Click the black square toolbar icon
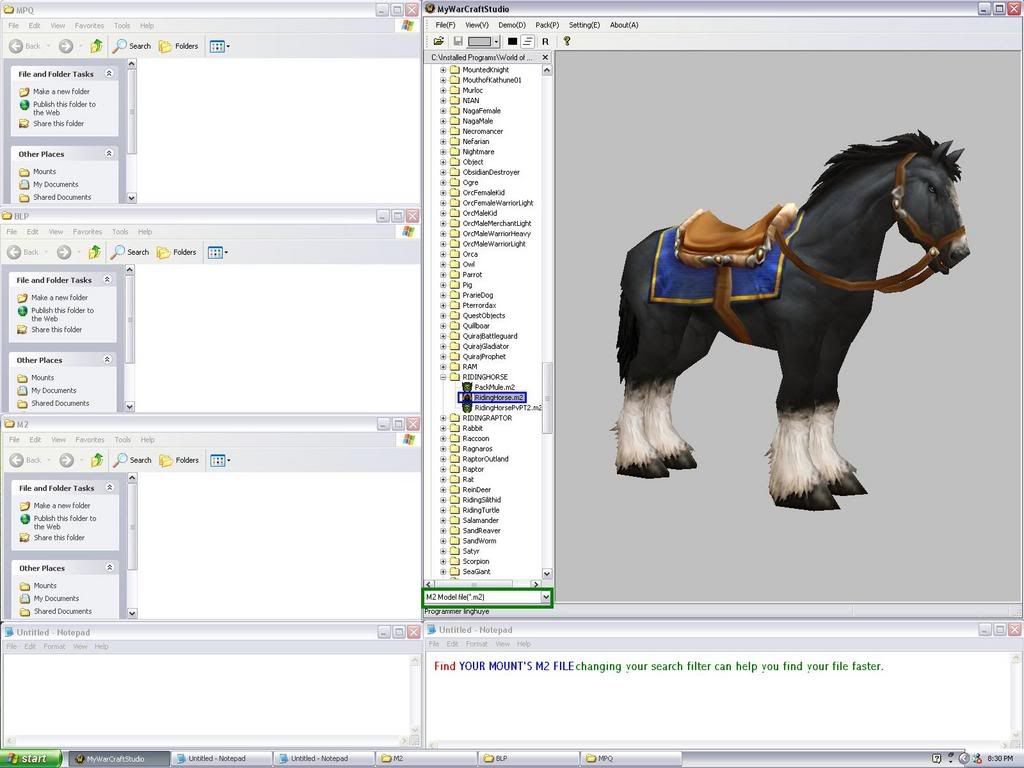The height and width of the screenshot is (768, 1024). (513, 41)
